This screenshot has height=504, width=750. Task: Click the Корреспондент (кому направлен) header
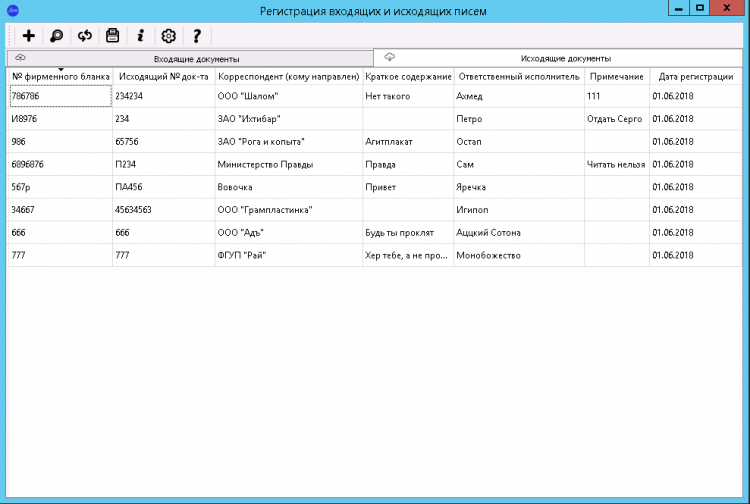(x=288, y=77)
